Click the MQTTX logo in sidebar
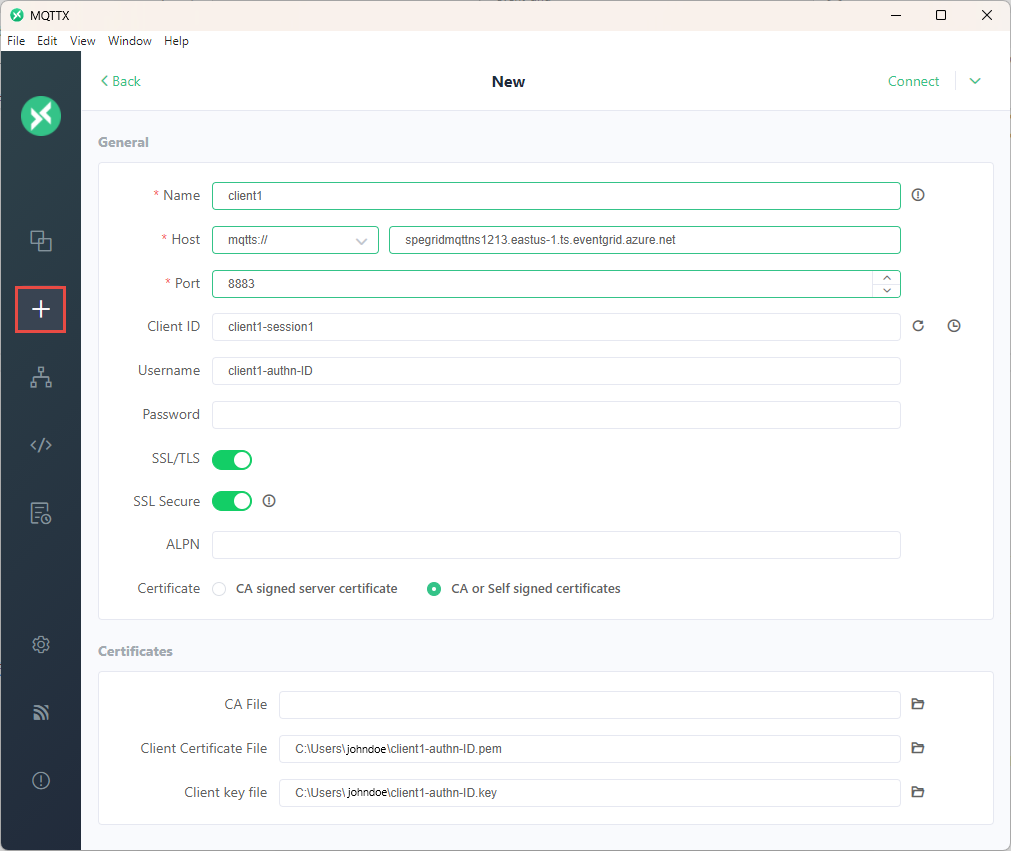 41,116
